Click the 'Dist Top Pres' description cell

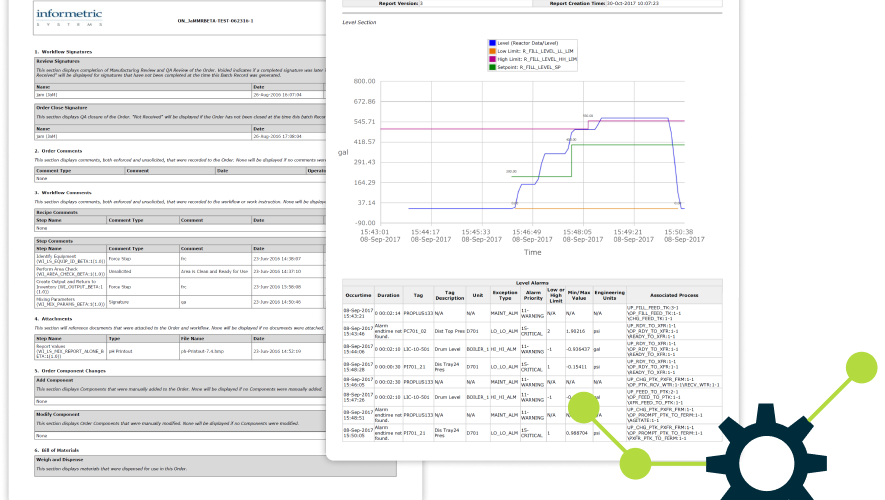click(449, 331)
